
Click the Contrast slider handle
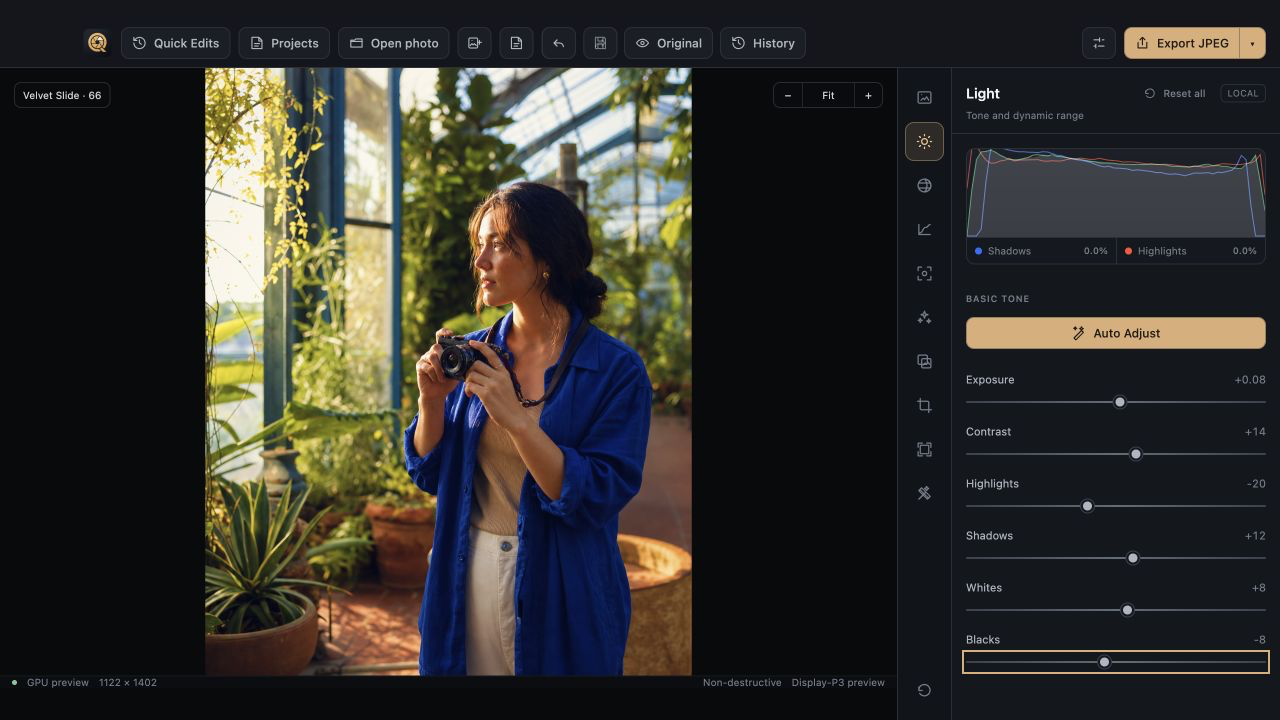tap(1136, 454)
